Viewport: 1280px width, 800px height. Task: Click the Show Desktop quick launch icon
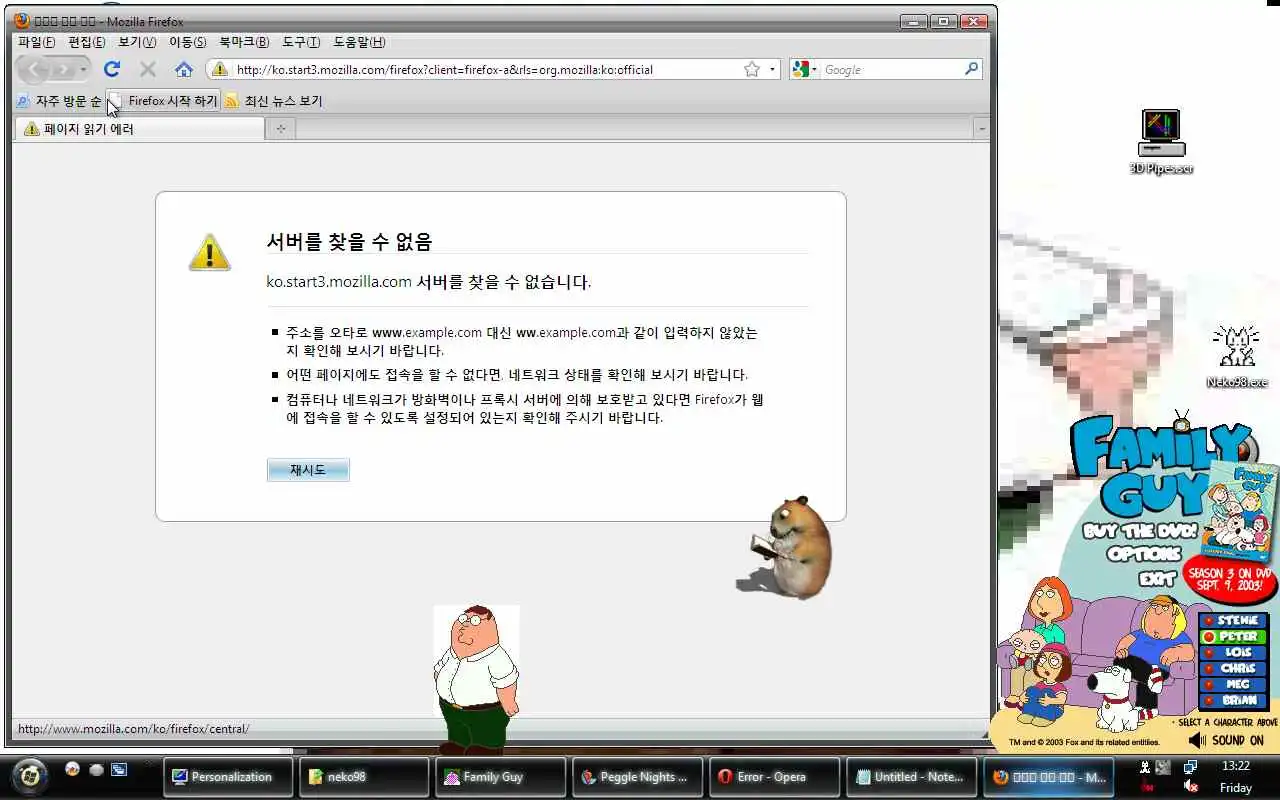[x=119, y=769]
